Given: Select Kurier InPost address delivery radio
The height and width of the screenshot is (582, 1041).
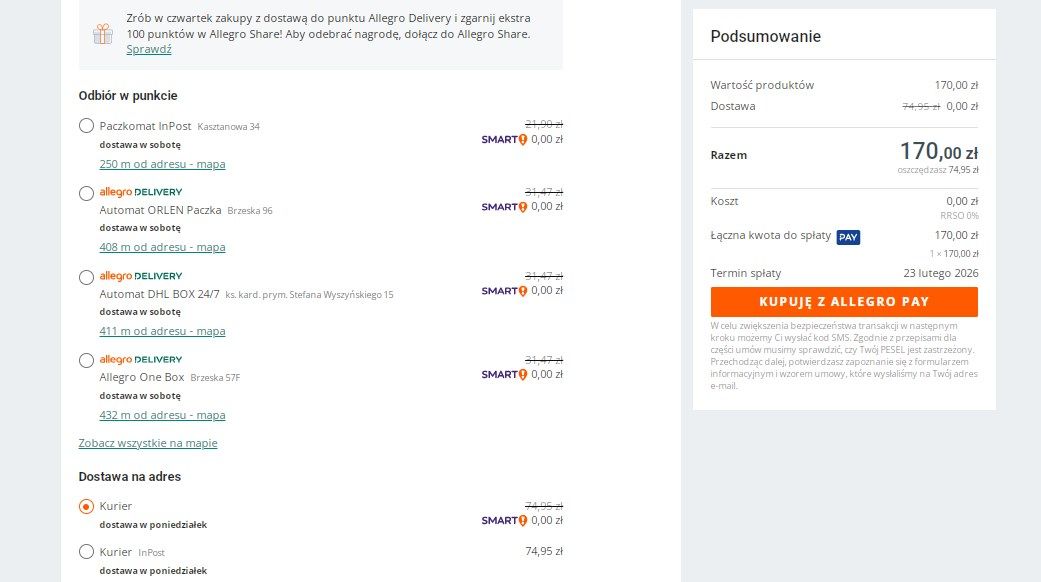Looking at the screenshot, I should [86, 551].
